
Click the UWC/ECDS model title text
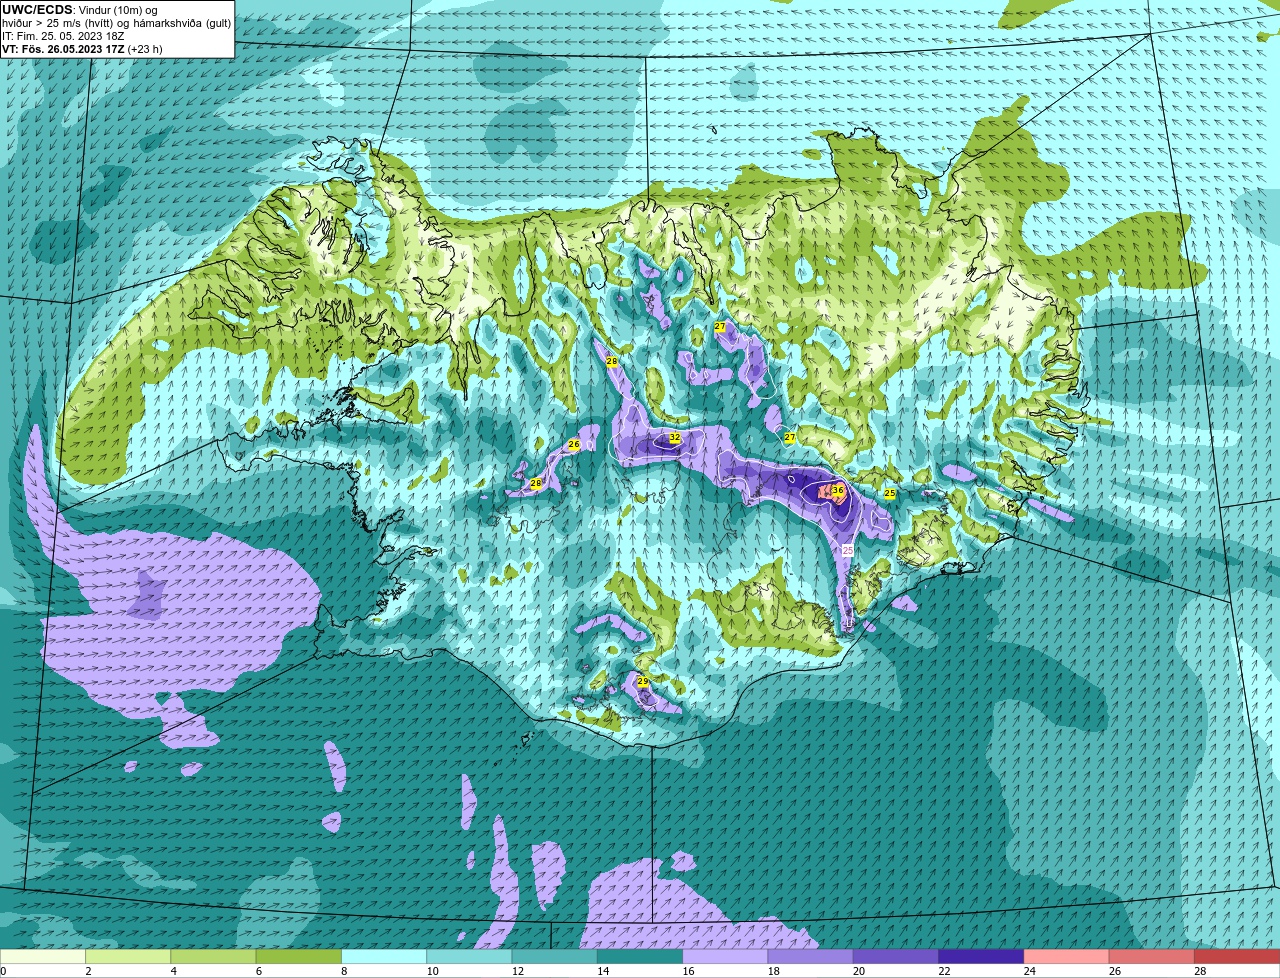coord(38,10)
